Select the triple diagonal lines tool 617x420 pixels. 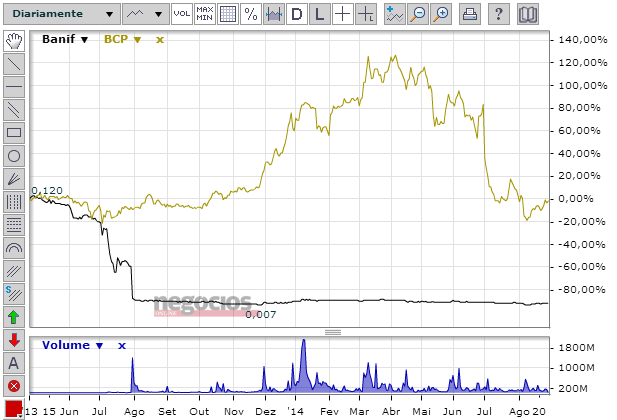(14, 271)
